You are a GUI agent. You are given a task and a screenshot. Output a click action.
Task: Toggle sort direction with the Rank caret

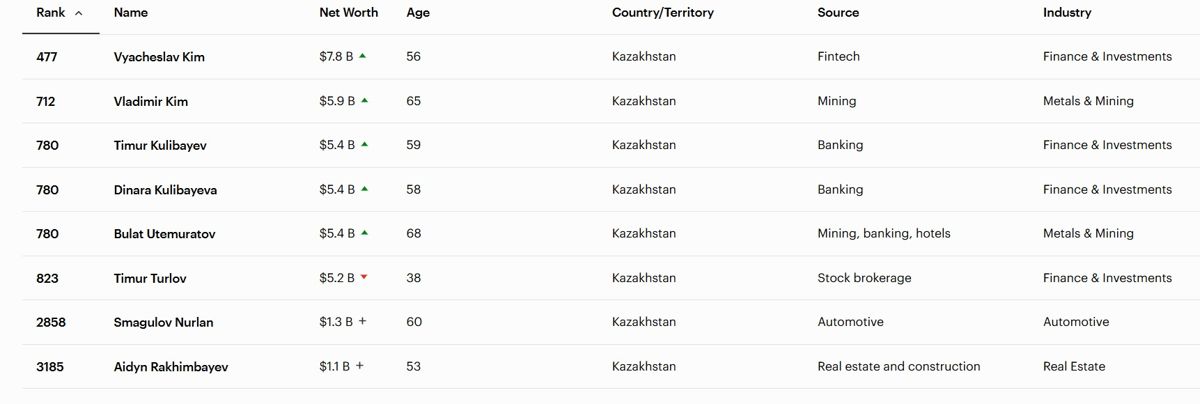click(x=79, y=13)
